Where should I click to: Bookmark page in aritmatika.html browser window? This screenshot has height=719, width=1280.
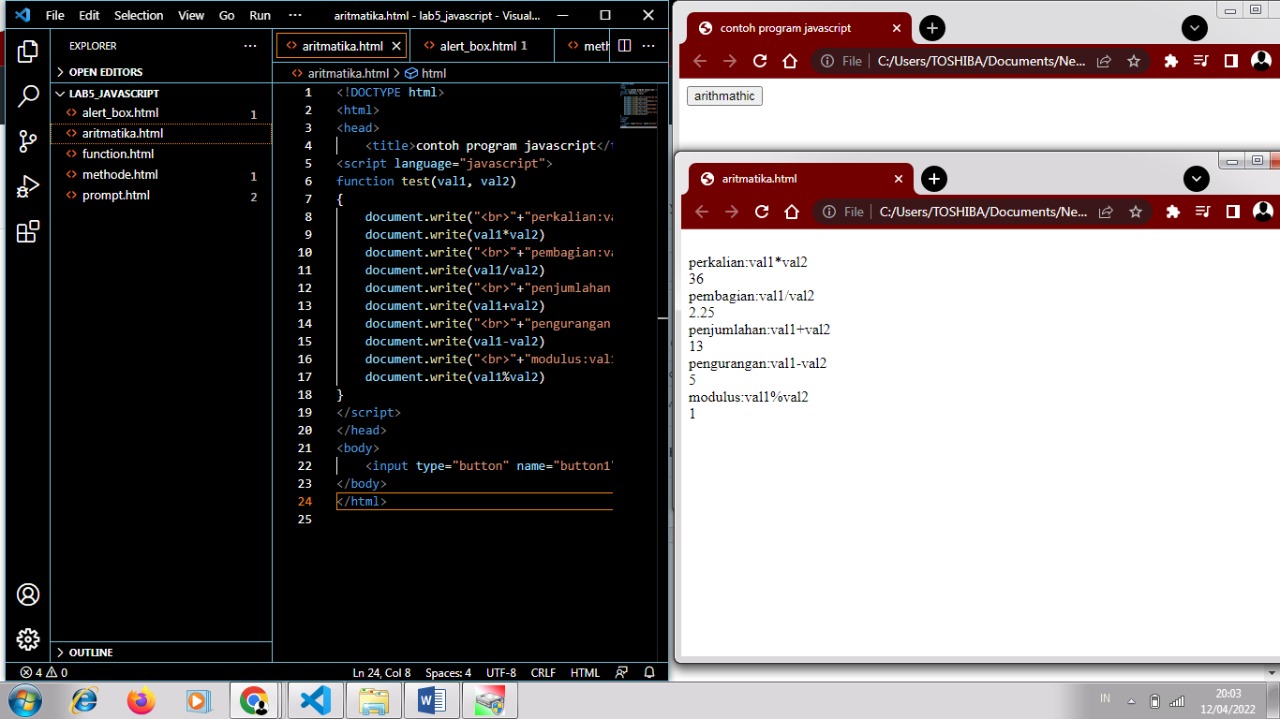click(1135, 212)
